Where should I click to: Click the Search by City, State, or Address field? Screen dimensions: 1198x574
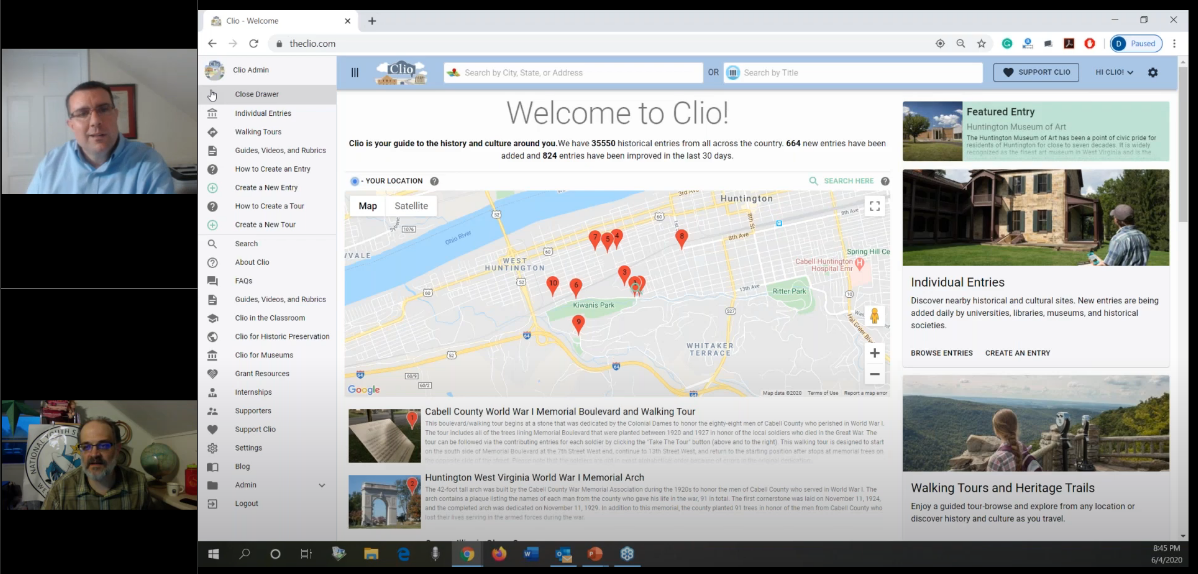pos(573,73)
